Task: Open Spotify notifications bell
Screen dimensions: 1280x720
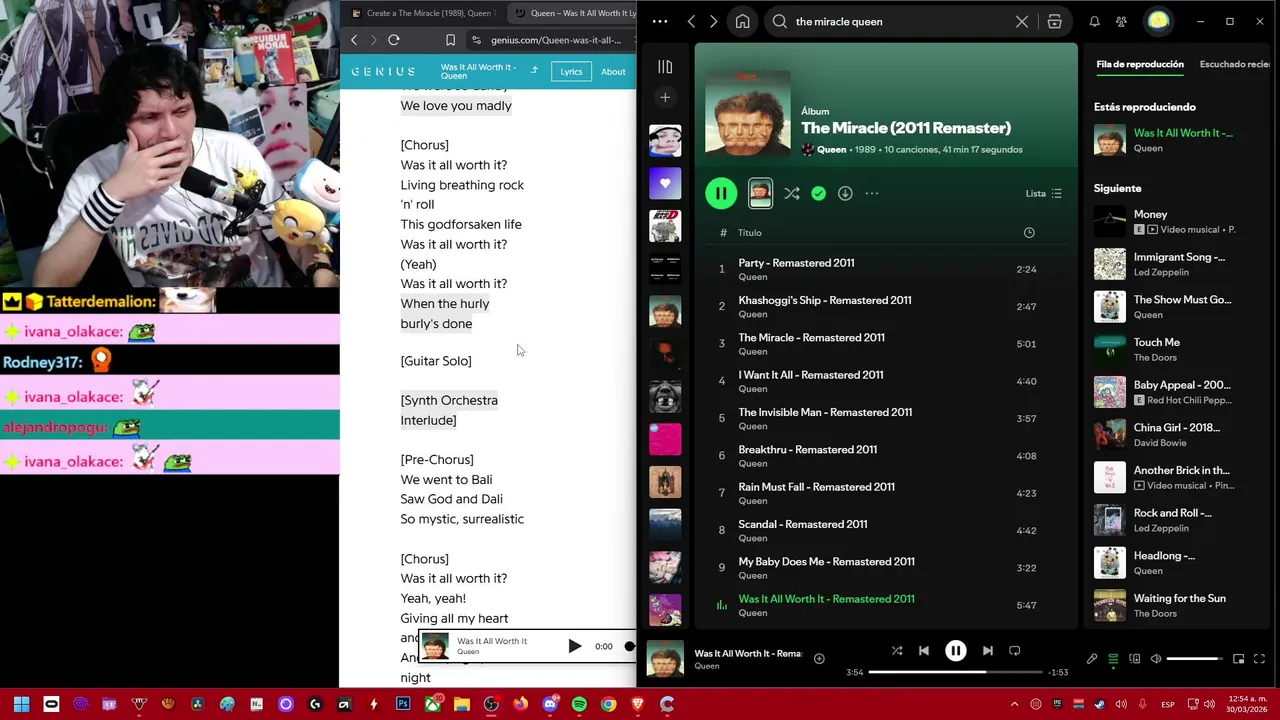Action: [1094, 21]
